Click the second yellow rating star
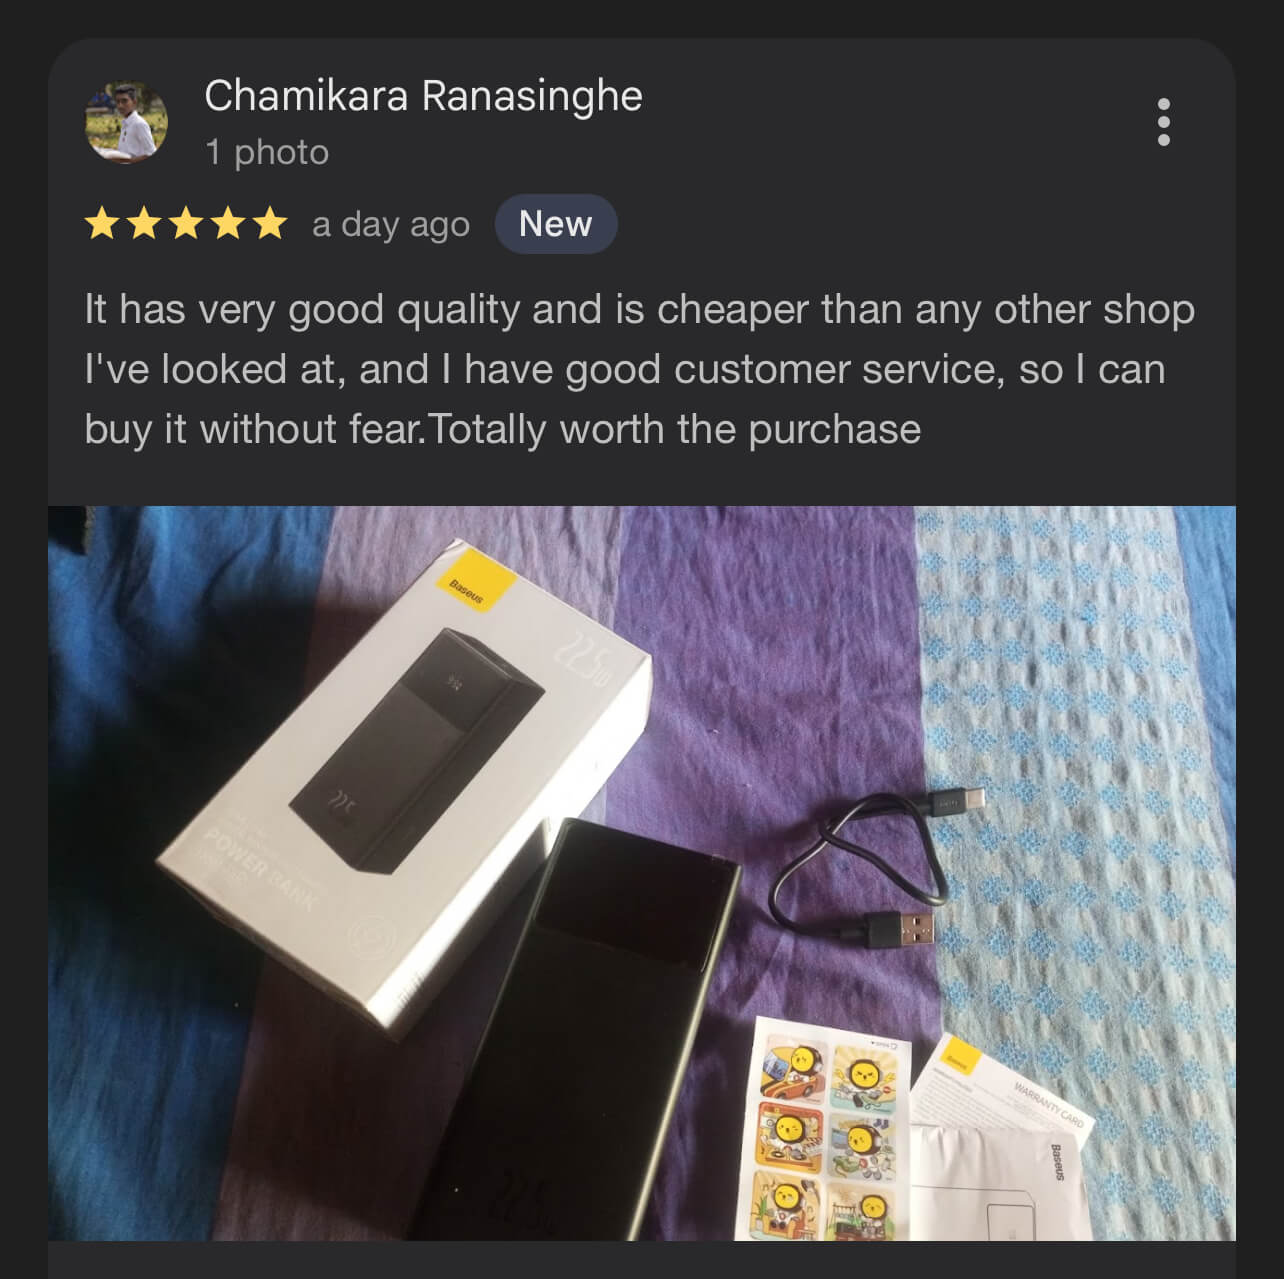Image resolution: width=1284 pixels, height=1279 pixels. click(x=144, y=224)
